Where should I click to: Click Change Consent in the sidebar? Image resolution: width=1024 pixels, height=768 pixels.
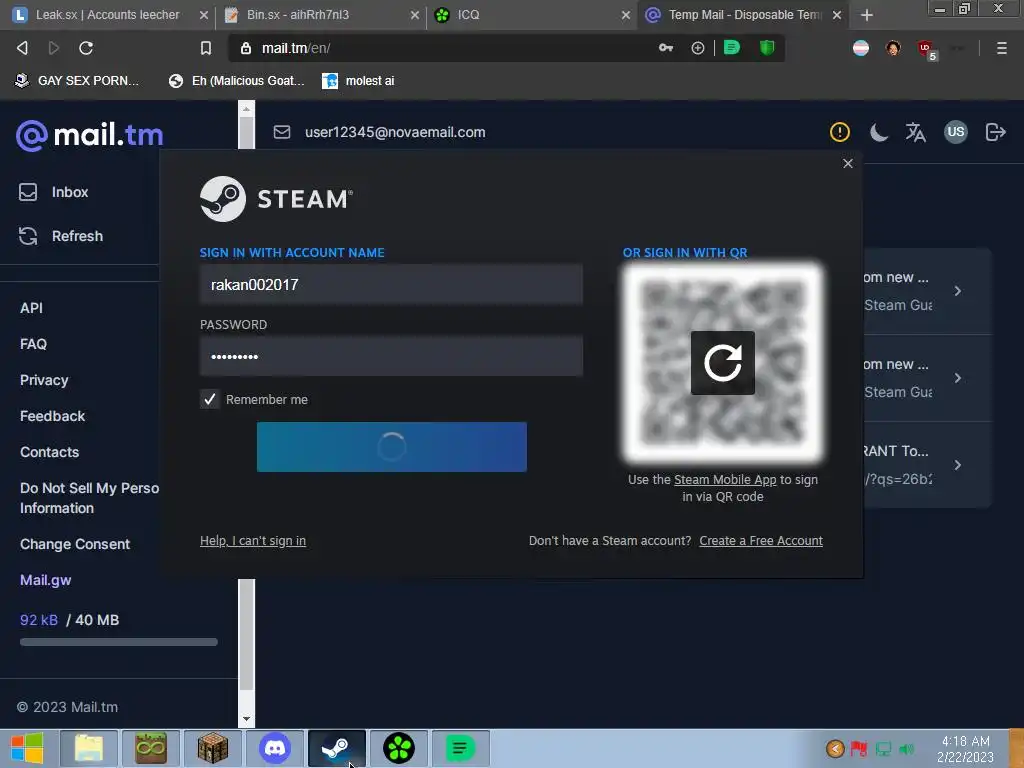pyautogui.click(x=75, y=544)
